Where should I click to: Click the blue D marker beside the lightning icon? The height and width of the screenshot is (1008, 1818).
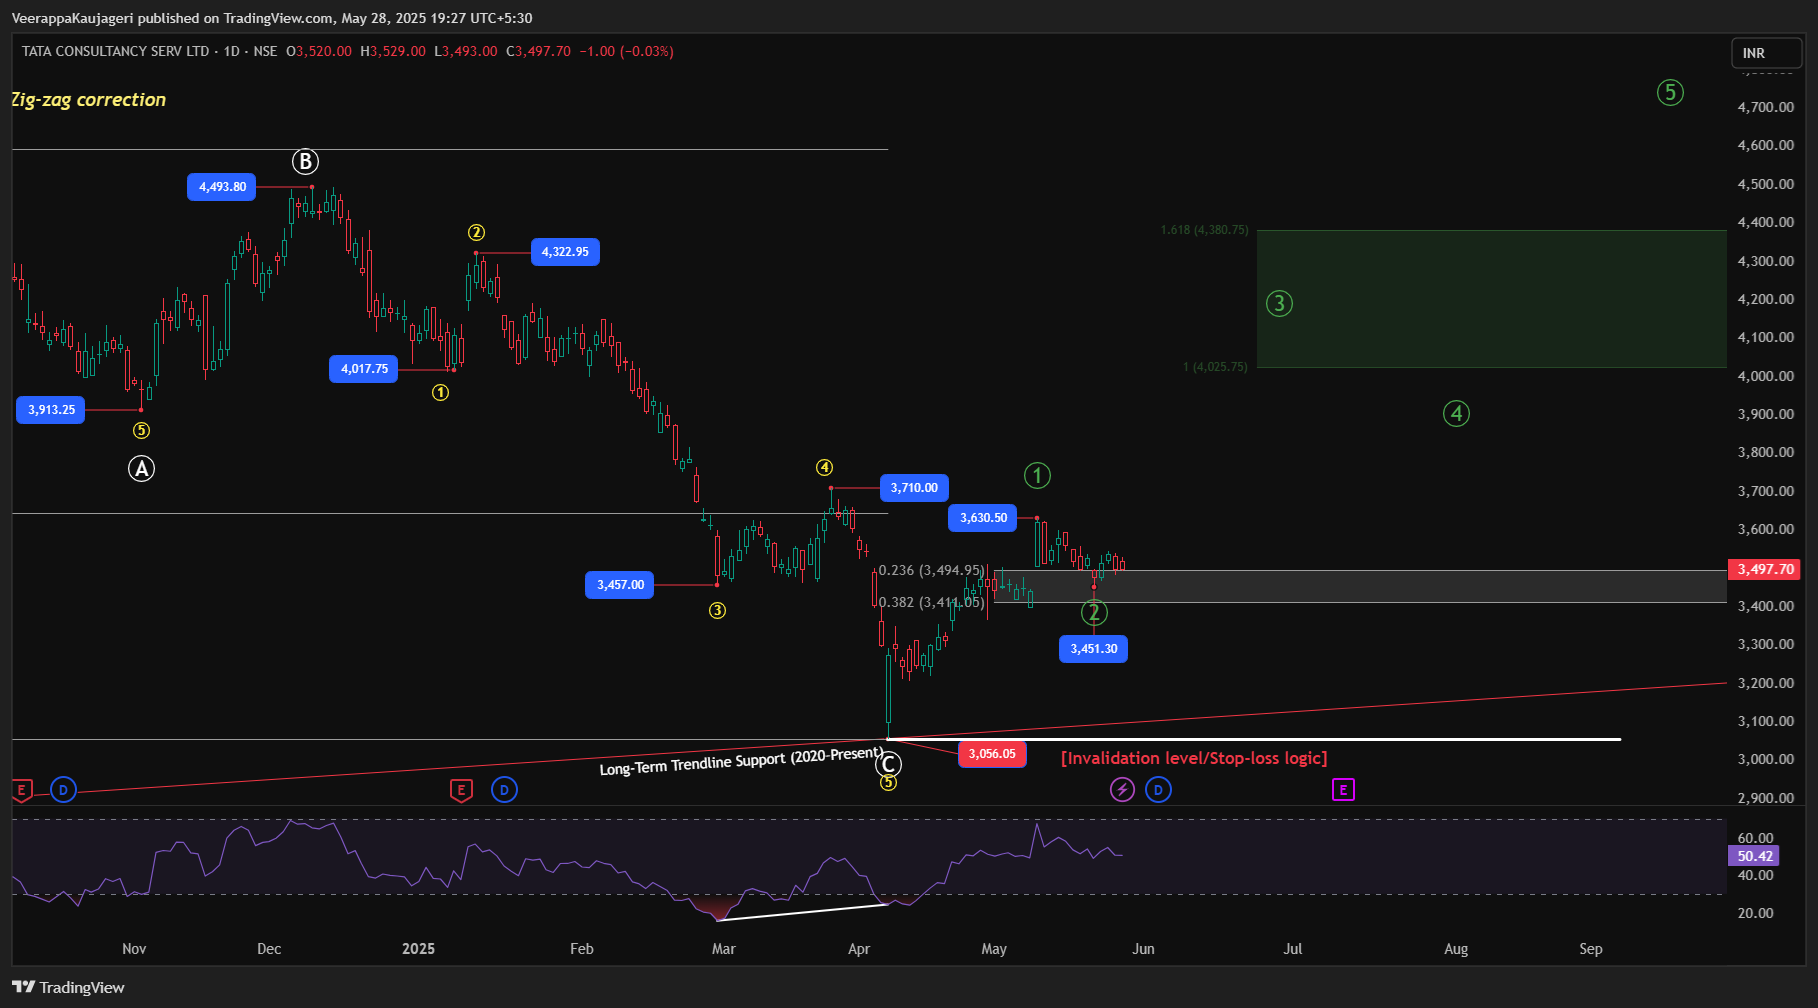click(x=1158, y=790)
